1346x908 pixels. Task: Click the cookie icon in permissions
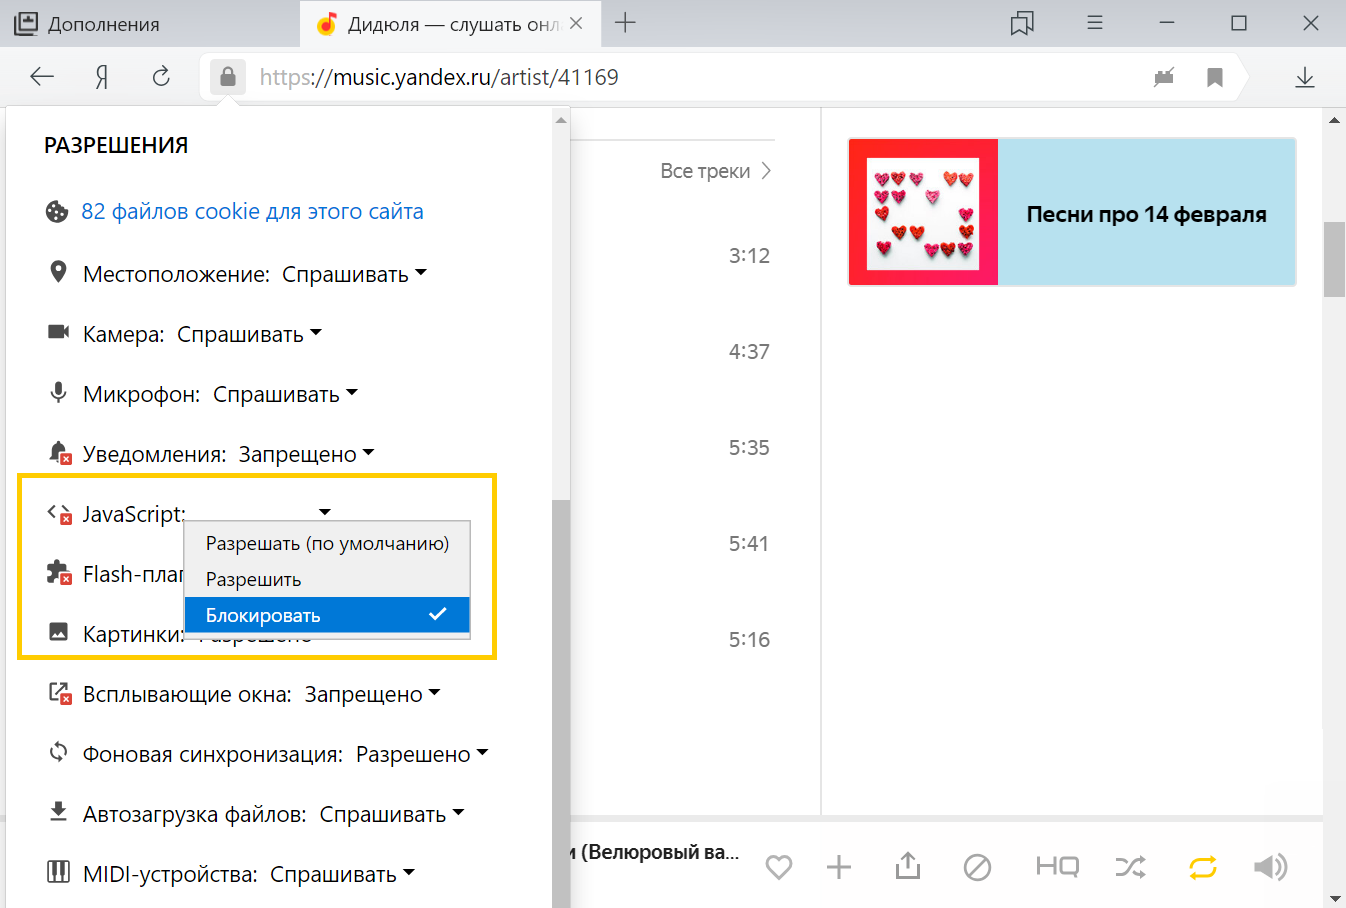click(x=57, y=212)
